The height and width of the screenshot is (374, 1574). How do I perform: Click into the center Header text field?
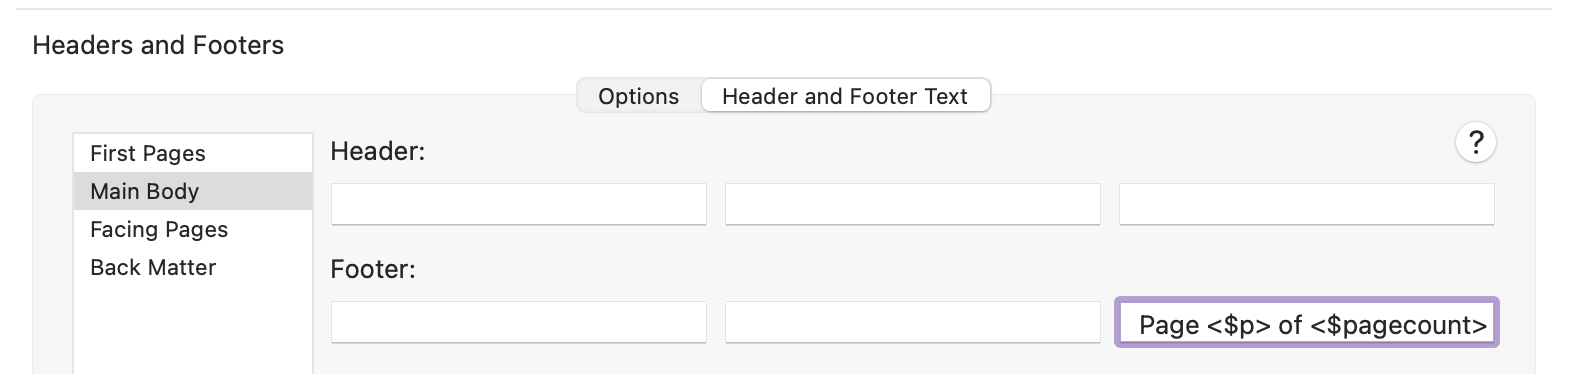tap(913, 204)
